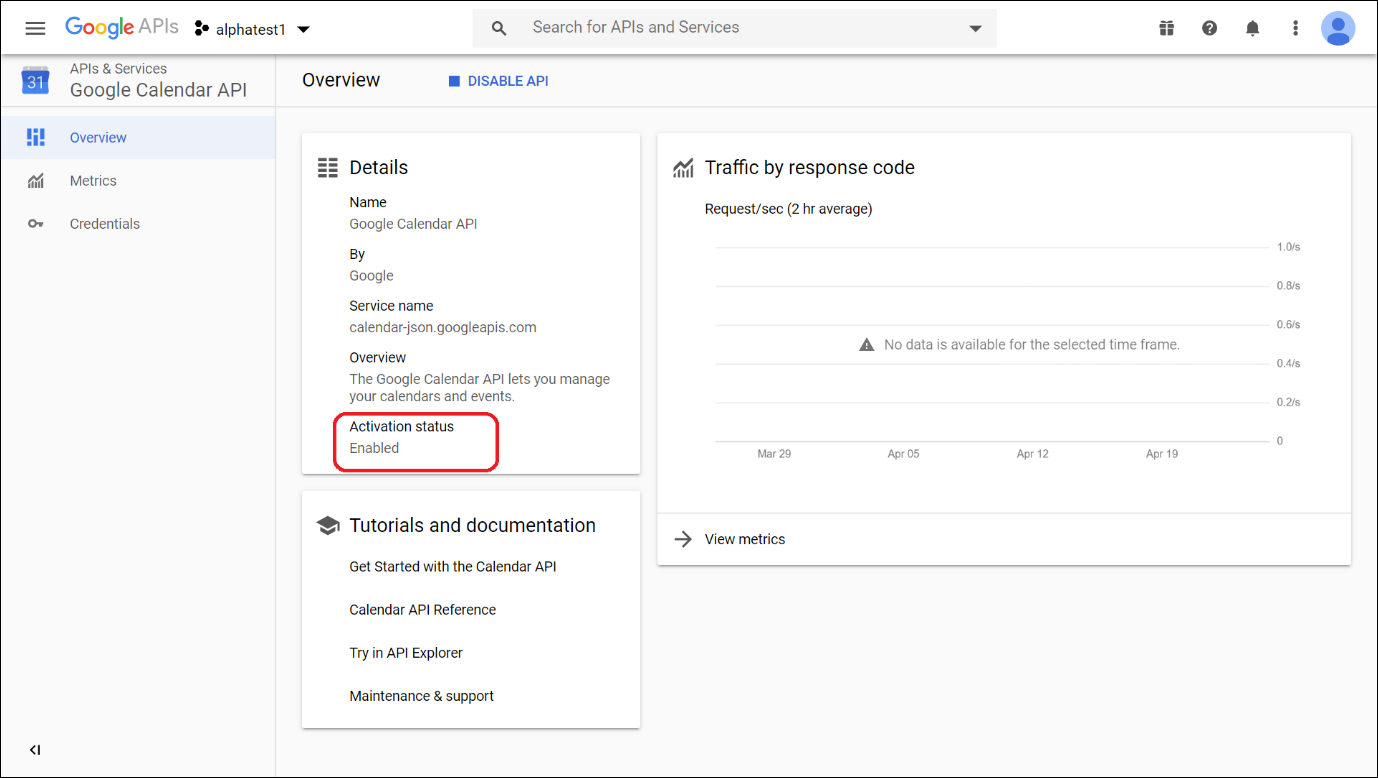Select Overview in the sidebar
The width and height of the screenshot is (1378, 778).
[98, 138]
